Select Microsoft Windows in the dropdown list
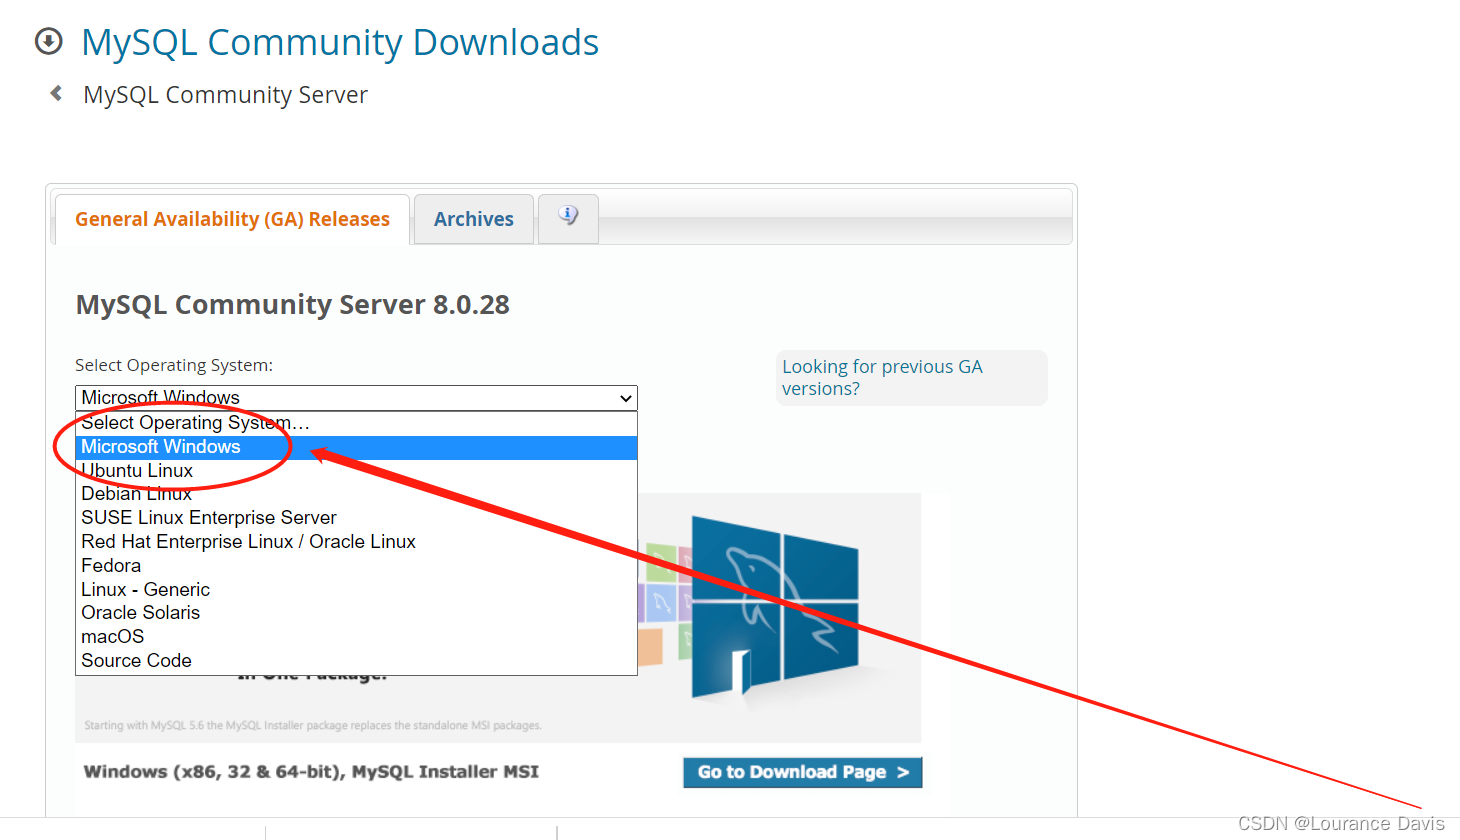 click(x=356, y=447)
